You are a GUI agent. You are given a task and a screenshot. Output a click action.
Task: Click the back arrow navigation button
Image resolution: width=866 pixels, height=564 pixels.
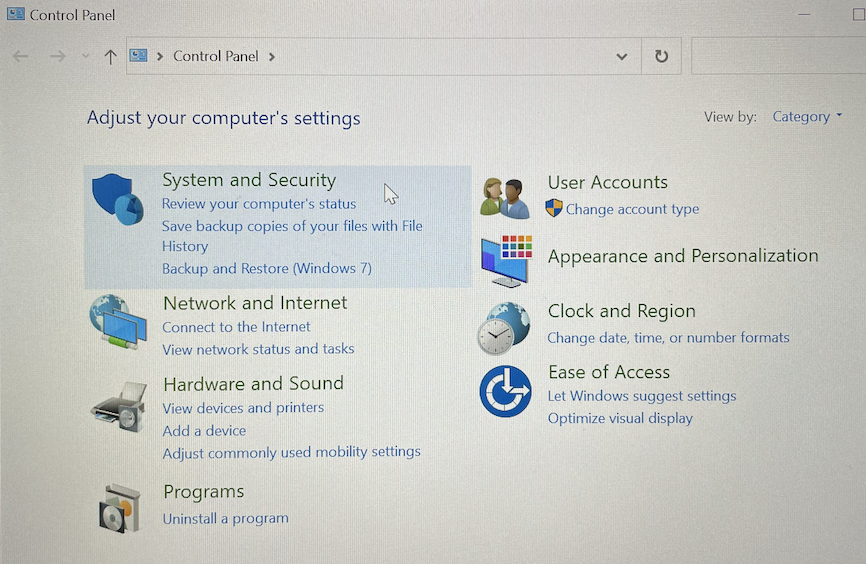[x=21, y=56]
